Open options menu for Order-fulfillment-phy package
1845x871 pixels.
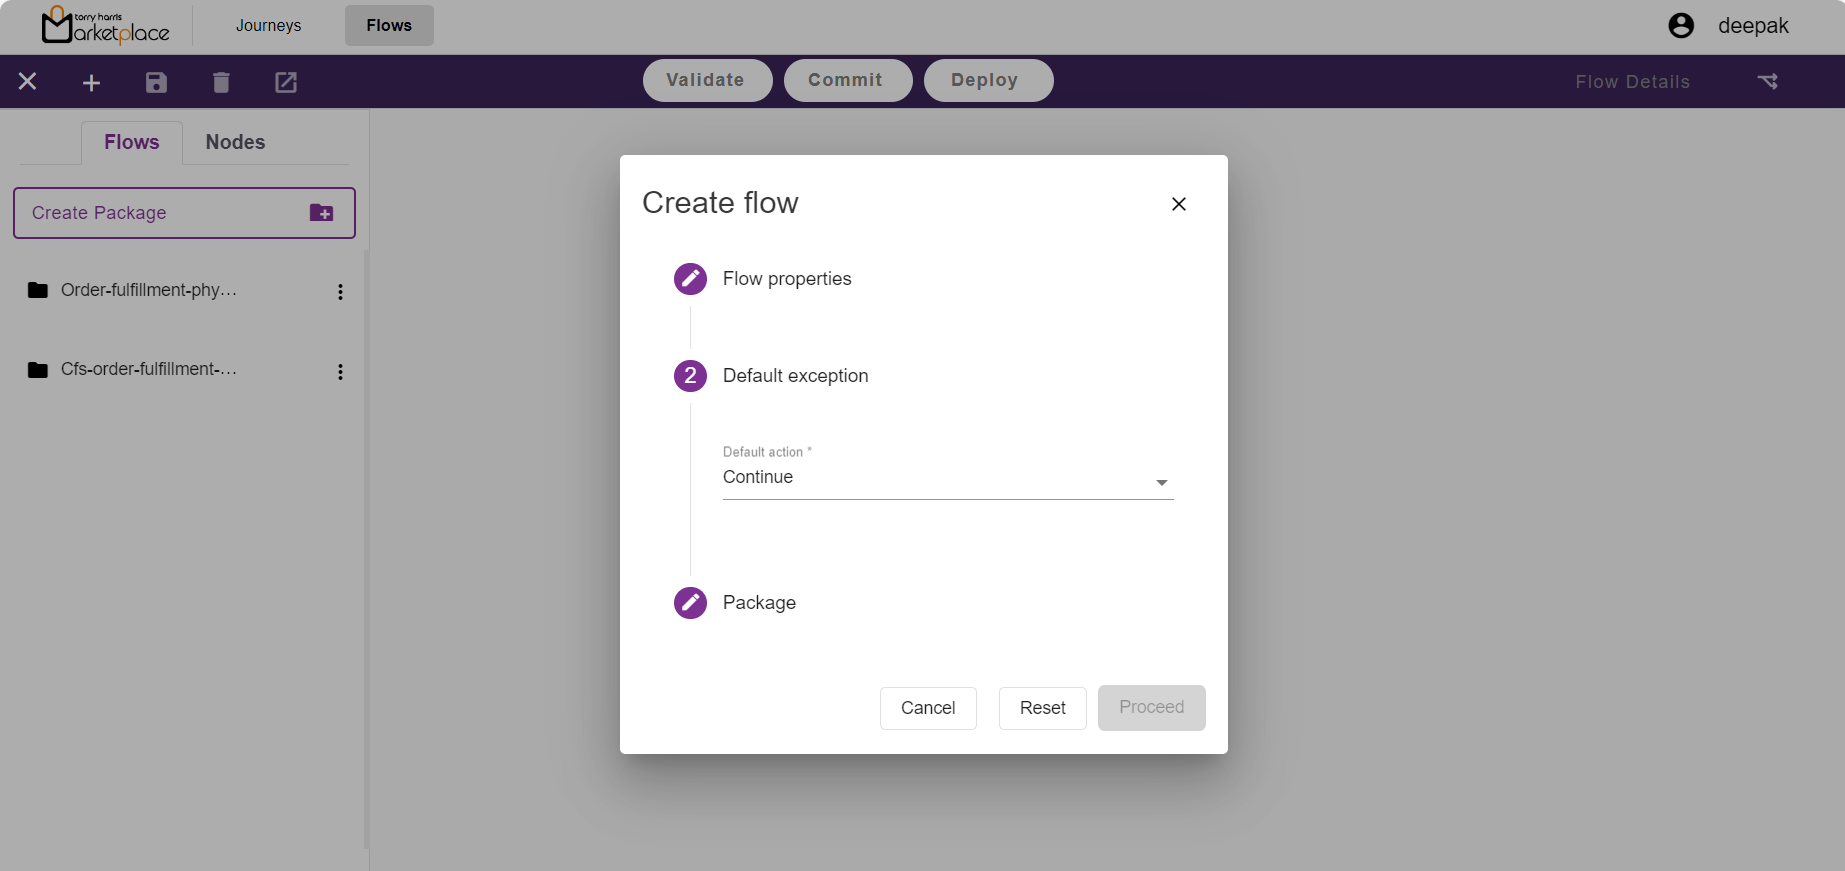(x=340, y=292)
